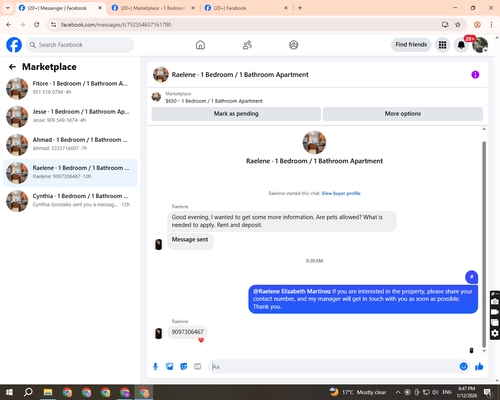Click the chat scroll up arrow

click(484, 129)
